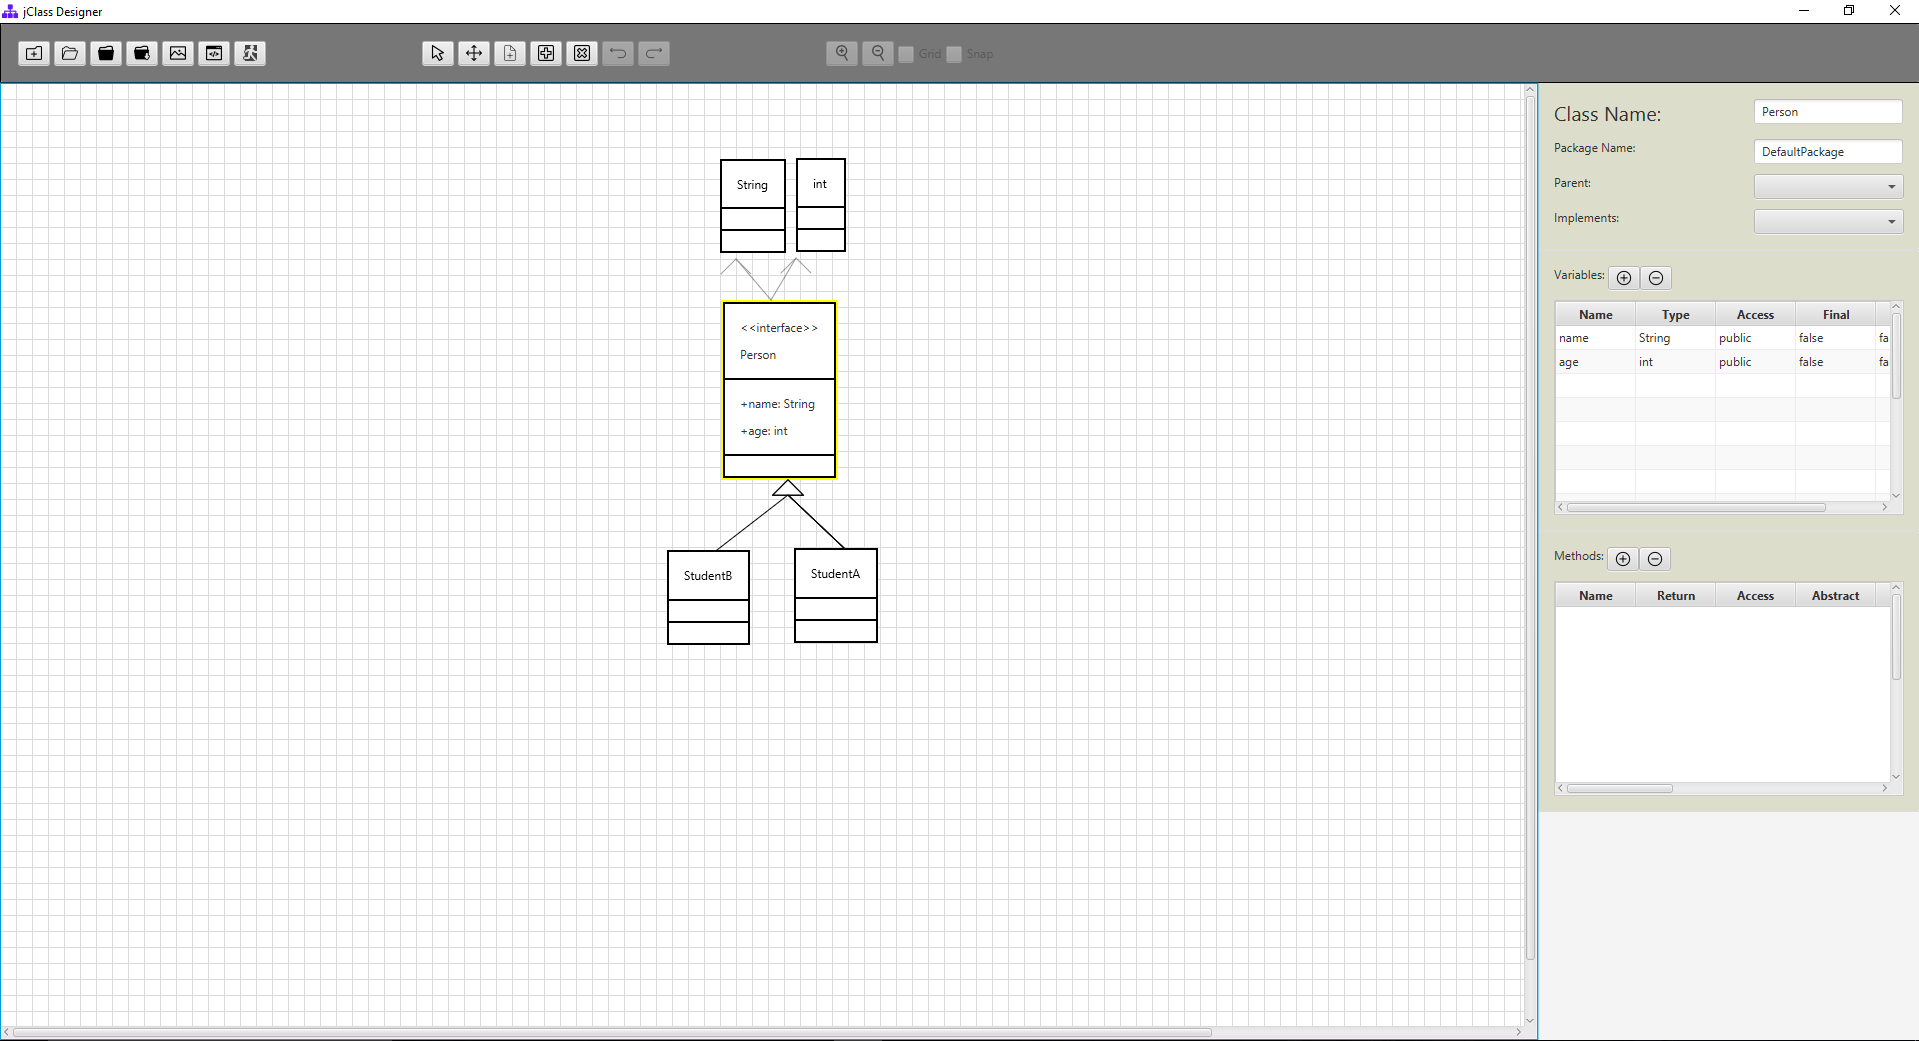Create a new project using the toolbar icon
Viewport: 1919px width, 1041px height.
pyautogui.click(x=33, y=53)
